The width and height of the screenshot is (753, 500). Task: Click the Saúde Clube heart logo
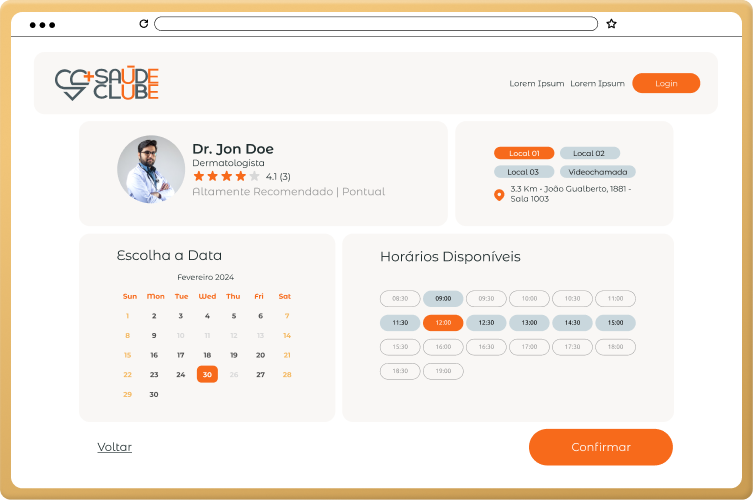coord(74,83)
